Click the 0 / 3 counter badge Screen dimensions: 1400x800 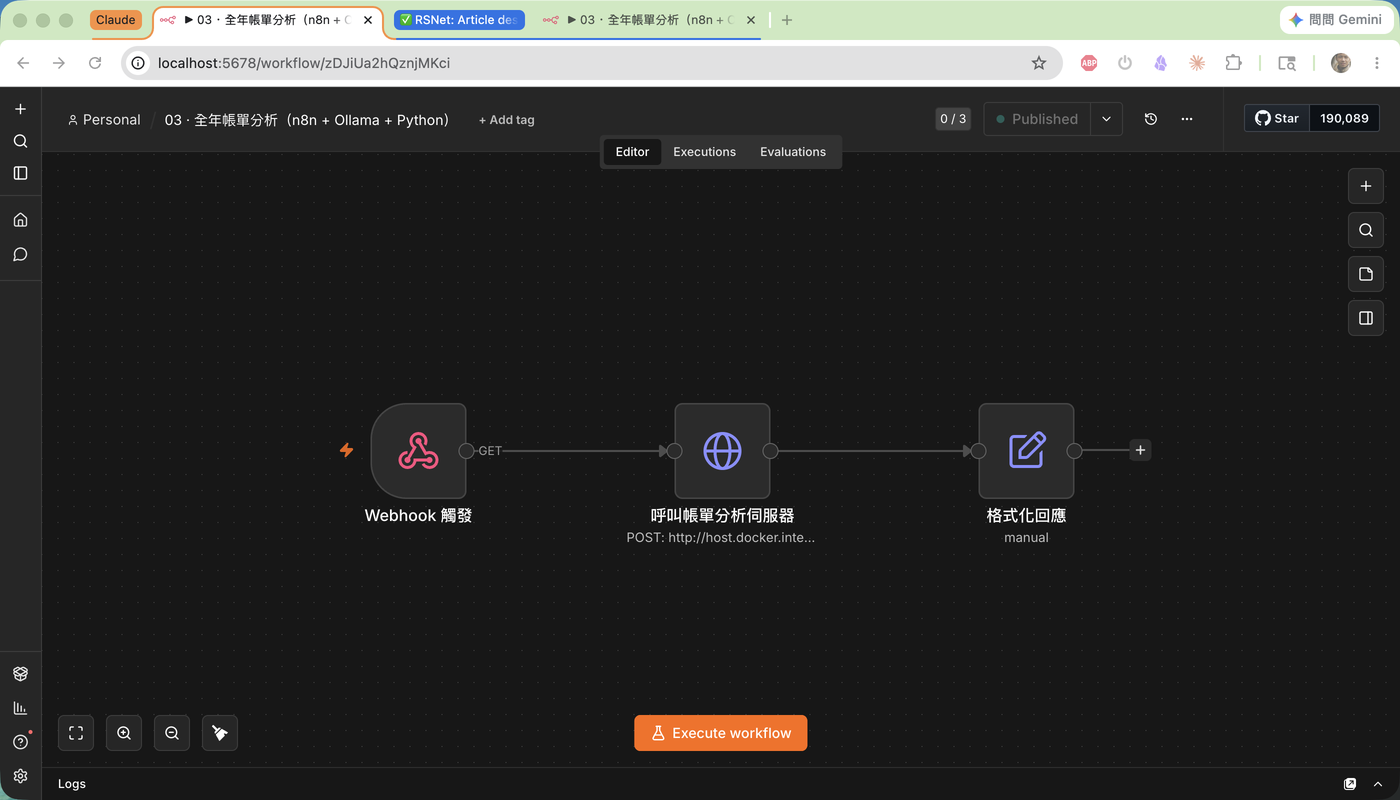click(x=953, y=119)
